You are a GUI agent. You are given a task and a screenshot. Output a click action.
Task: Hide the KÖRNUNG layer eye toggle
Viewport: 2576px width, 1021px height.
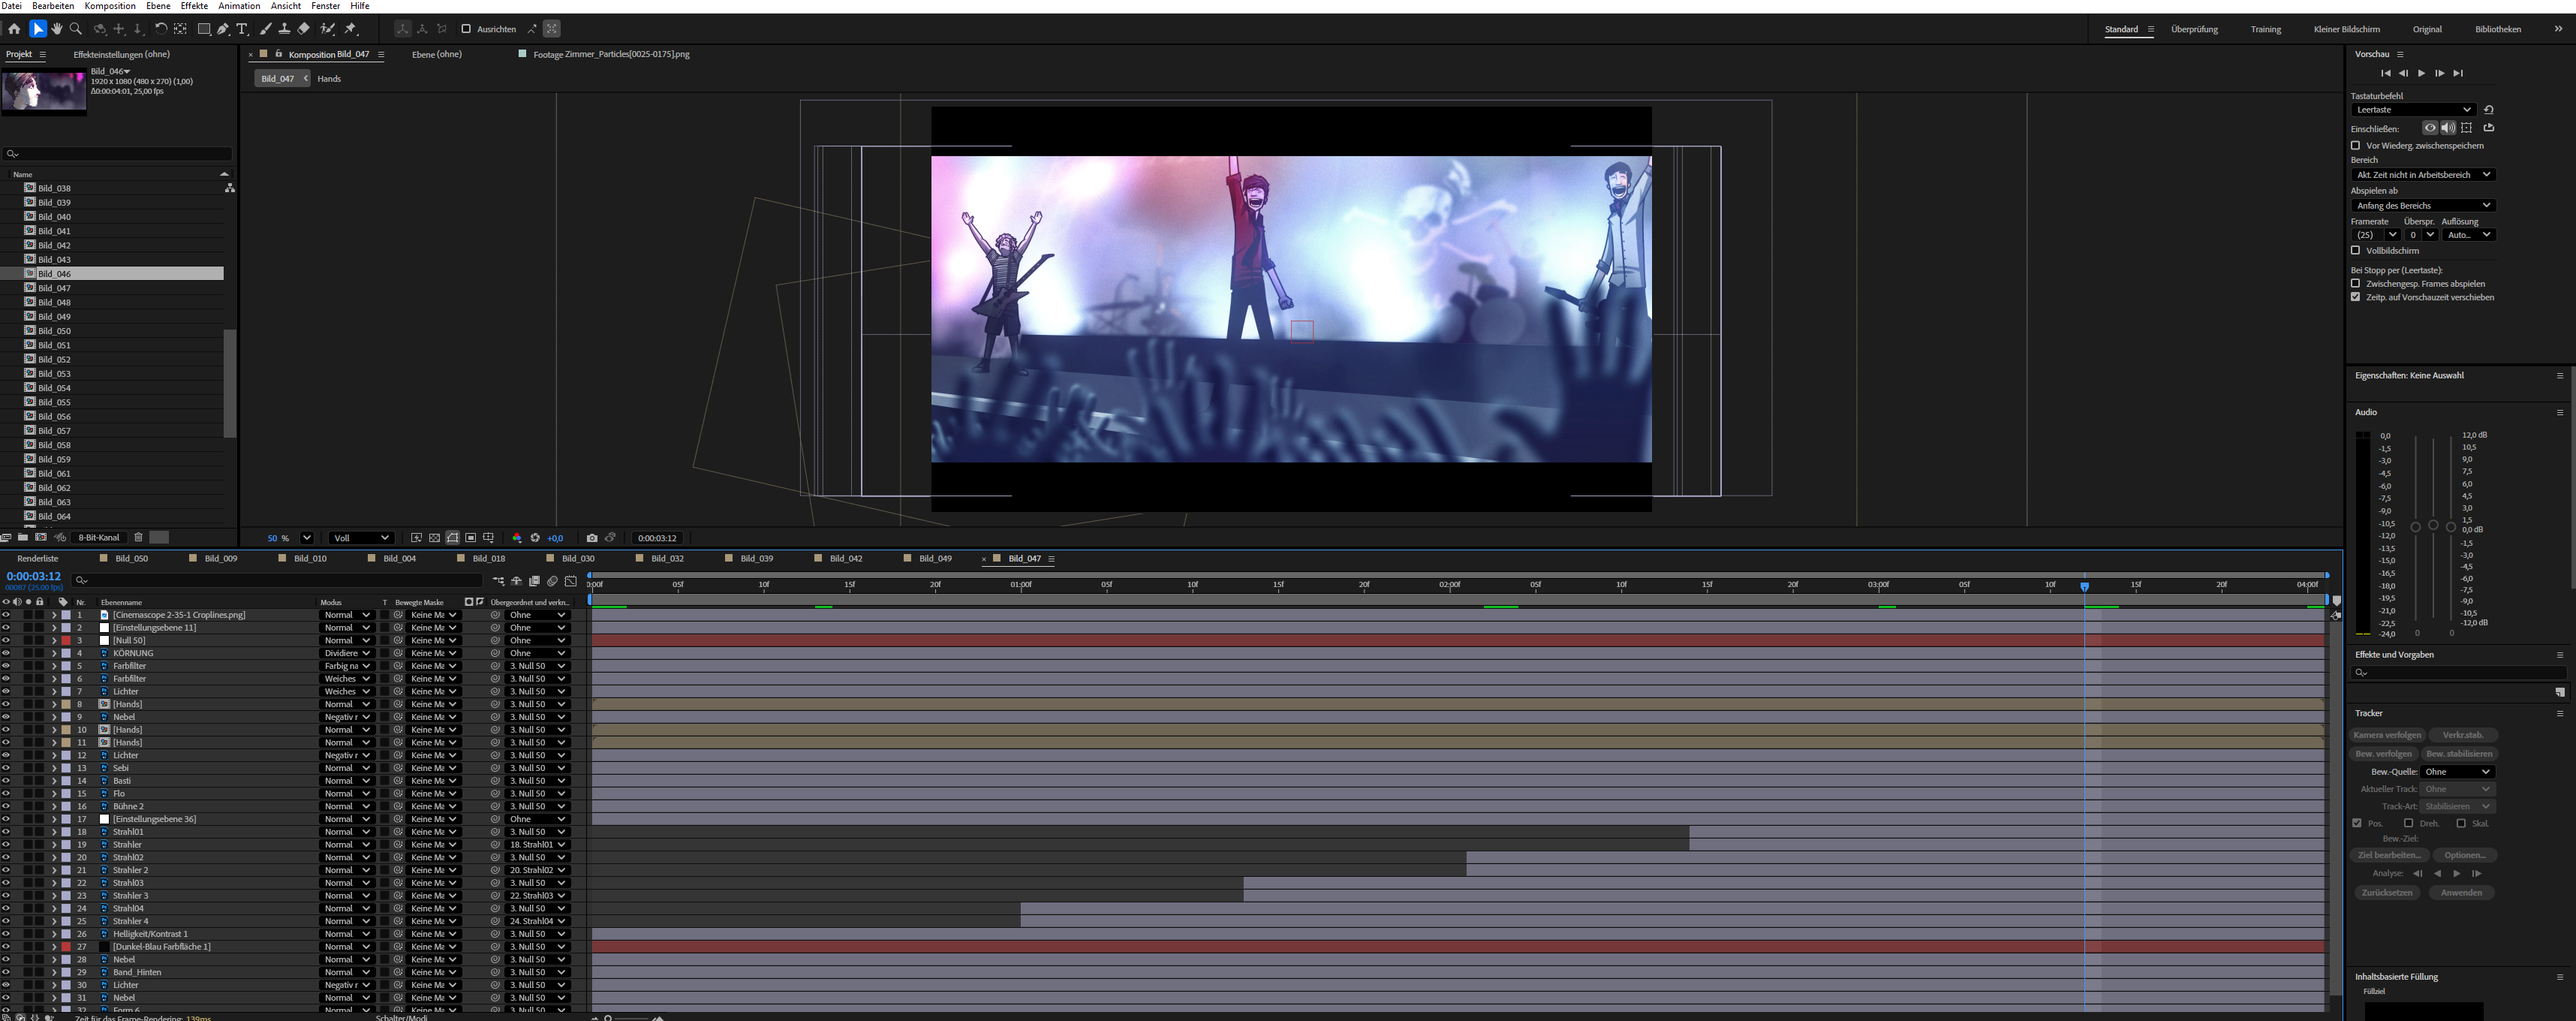(x=6, y=653)
